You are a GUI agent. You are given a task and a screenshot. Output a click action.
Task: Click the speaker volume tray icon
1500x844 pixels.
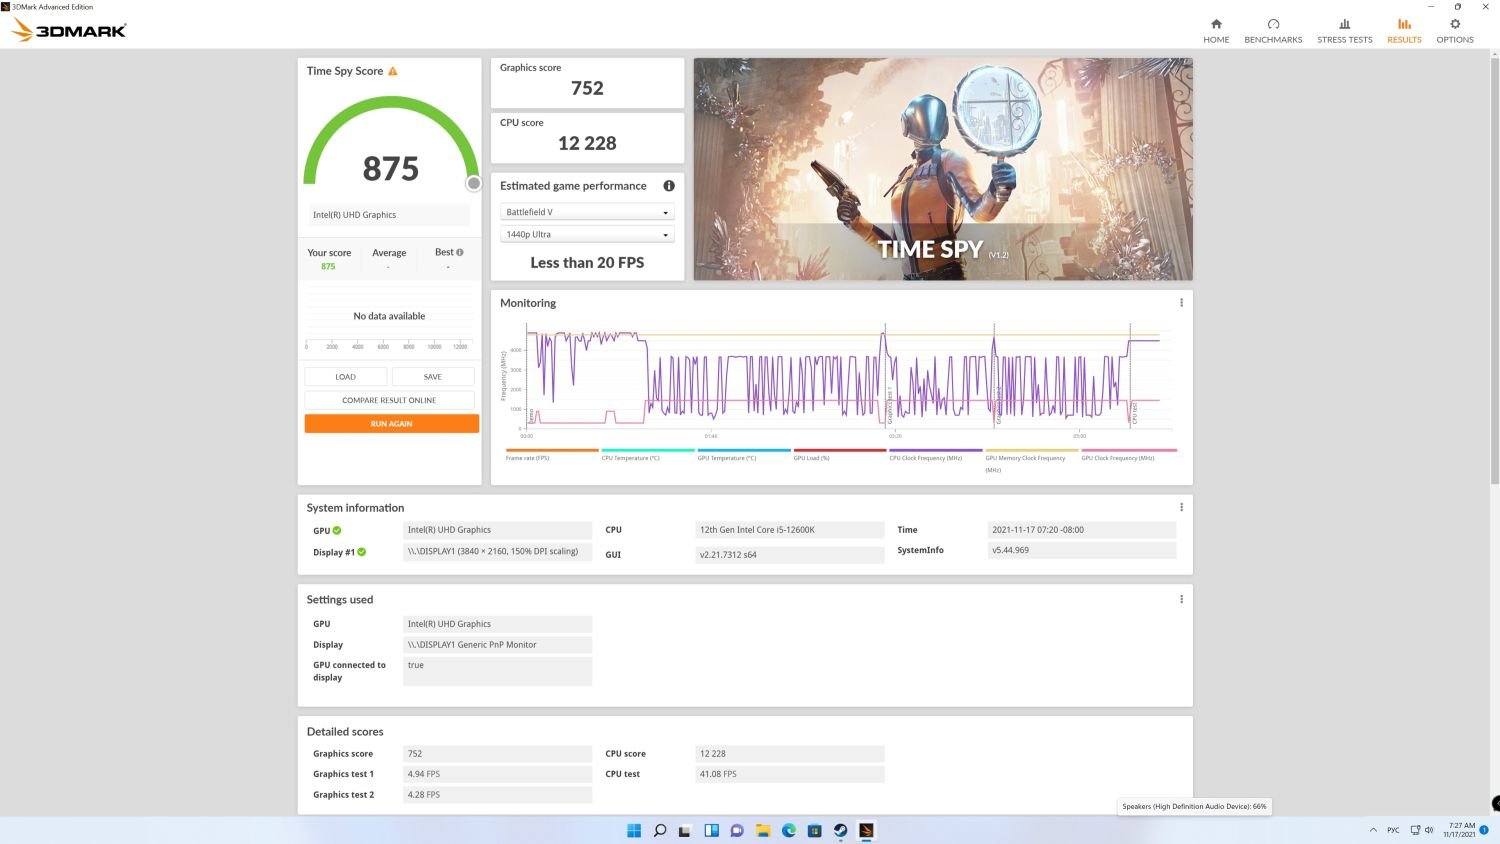(x=1429, y=830)
